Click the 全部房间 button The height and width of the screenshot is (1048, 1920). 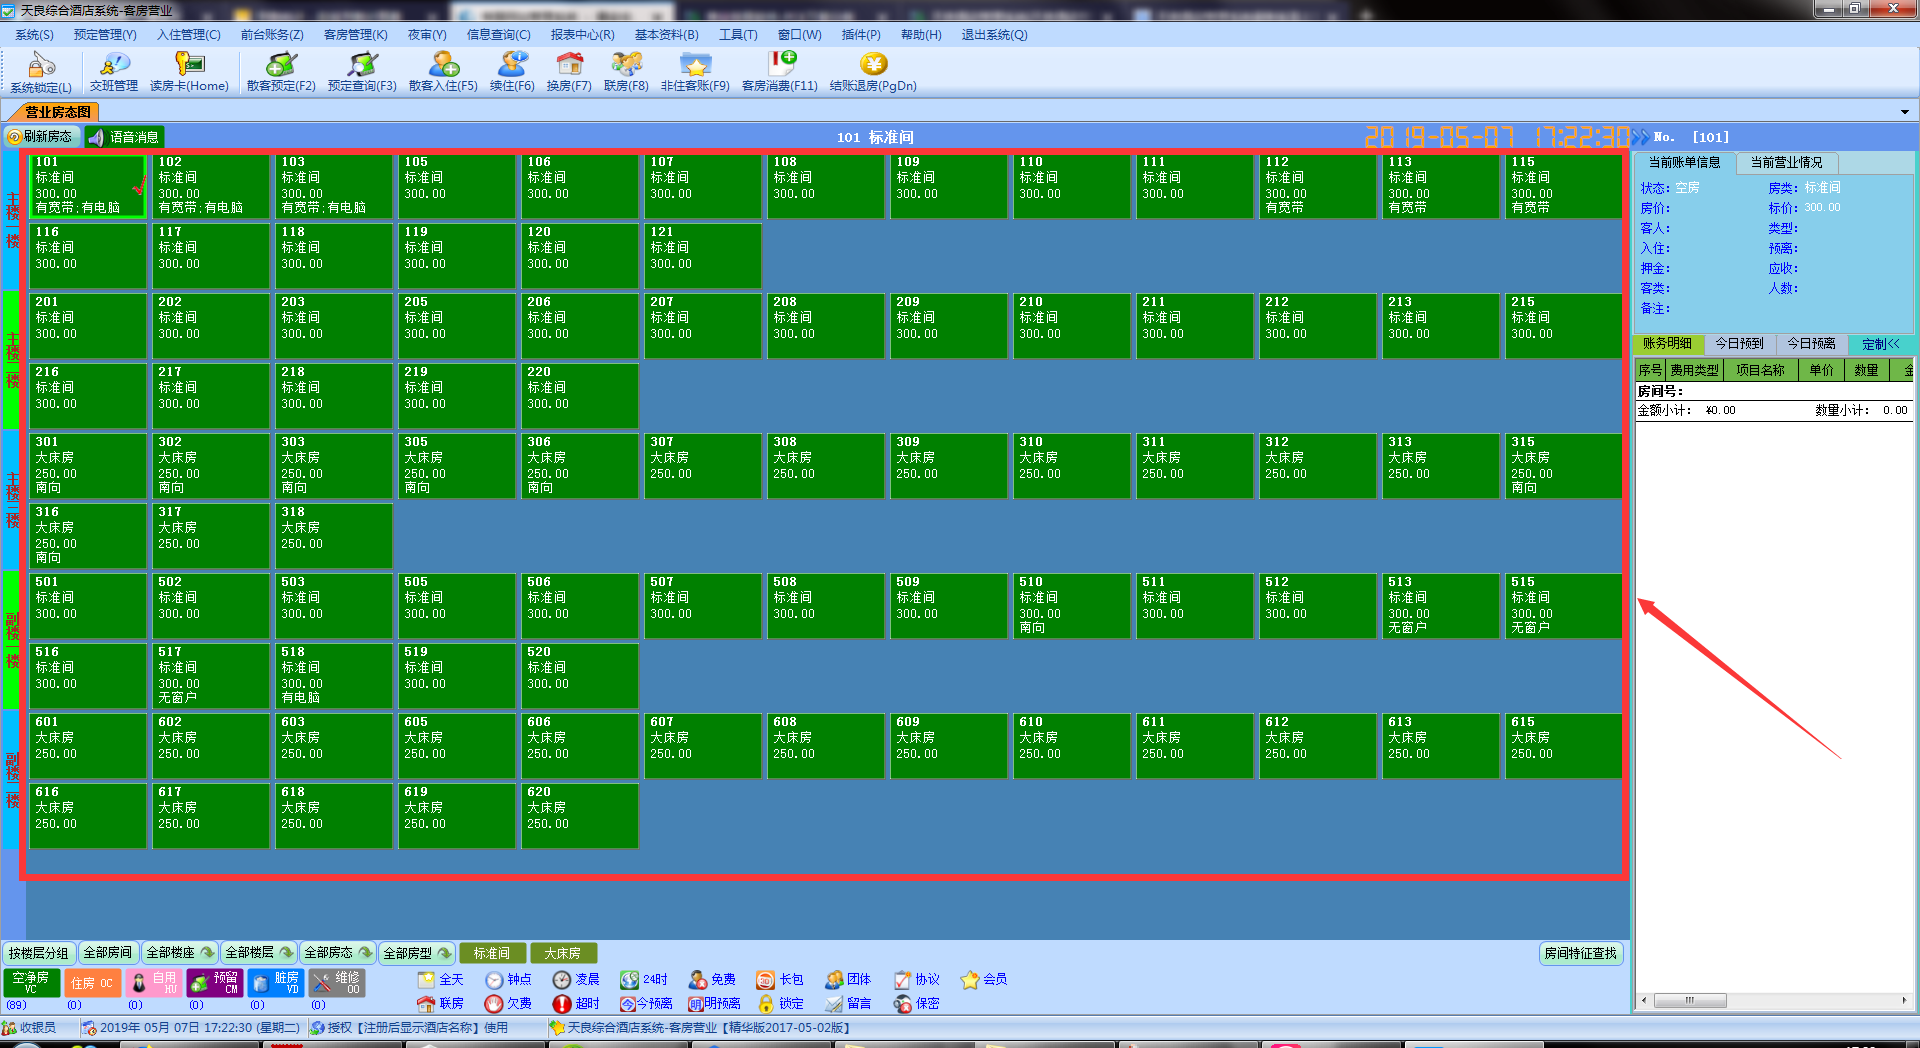pyautogui.click(x=108, y=953)
